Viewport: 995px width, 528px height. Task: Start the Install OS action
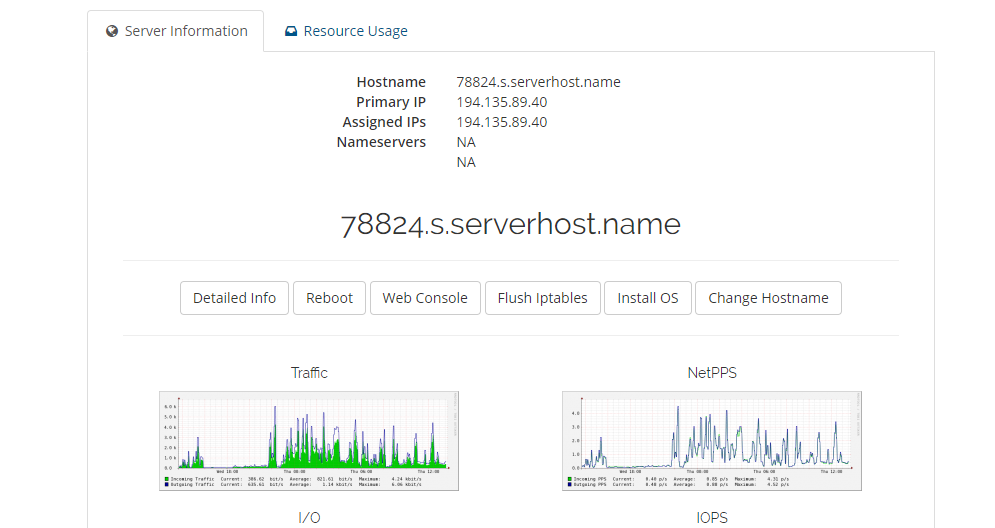(x=647, y=298)
